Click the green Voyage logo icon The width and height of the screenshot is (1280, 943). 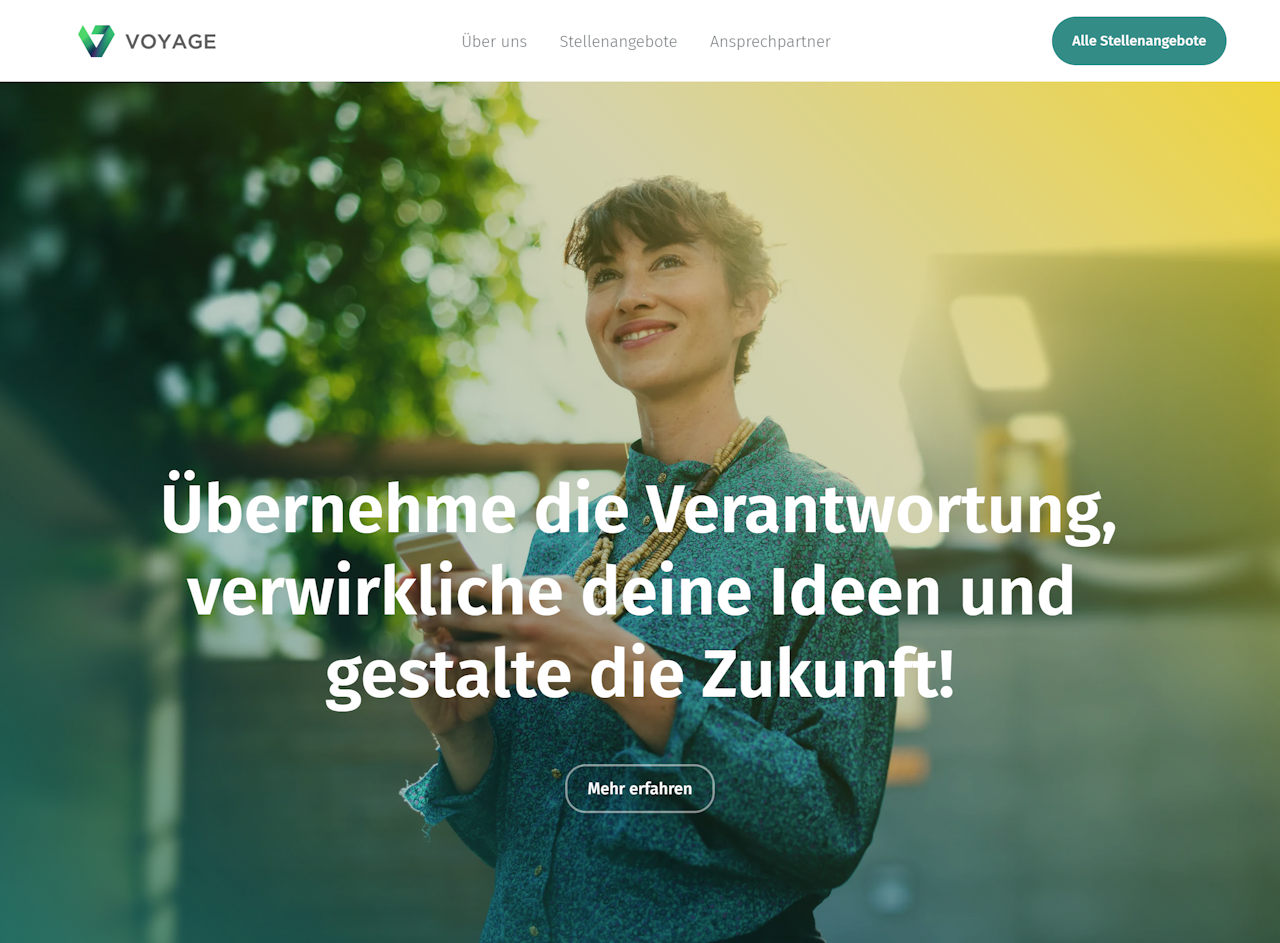(96, 41)
